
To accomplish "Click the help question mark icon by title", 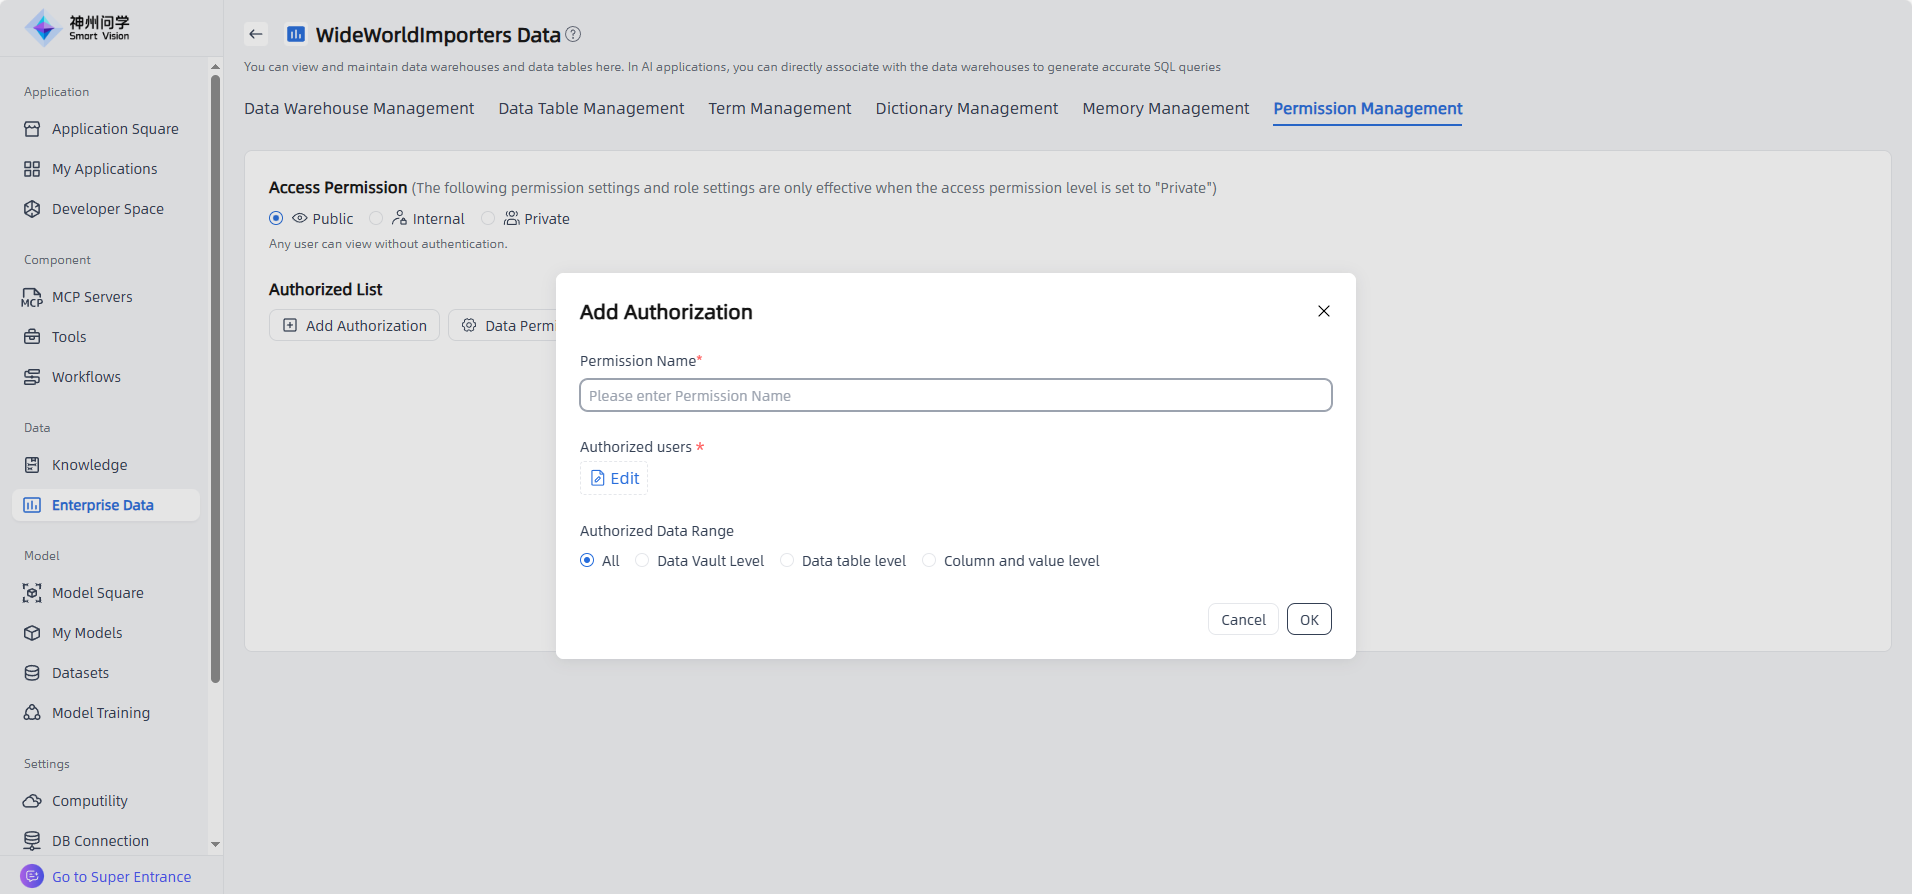I will pyautogui.click(x=573, y=34).
